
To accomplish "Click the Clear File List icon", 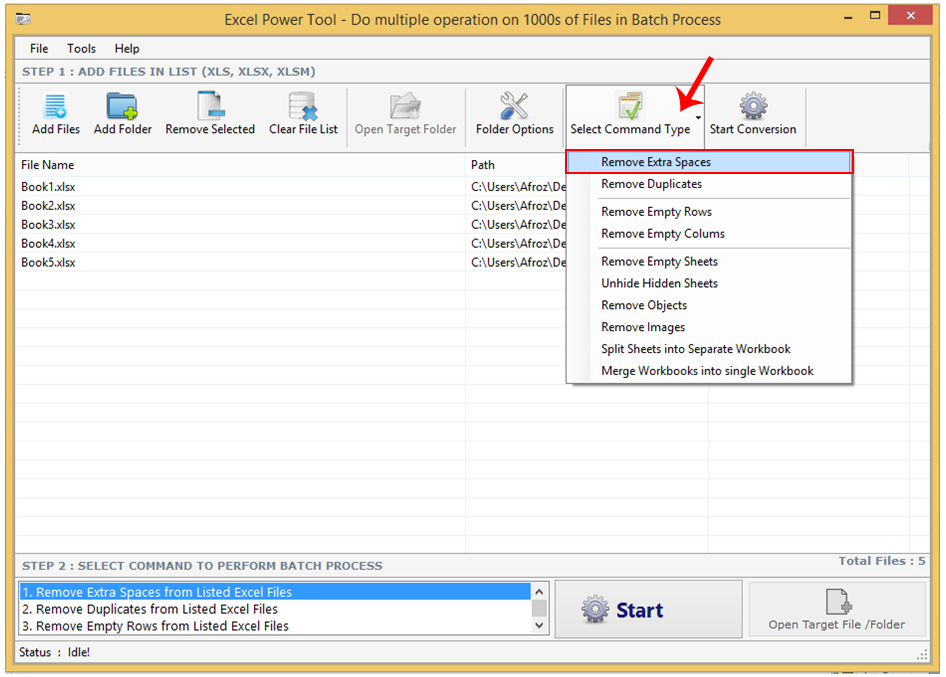I will coord(303,106).
